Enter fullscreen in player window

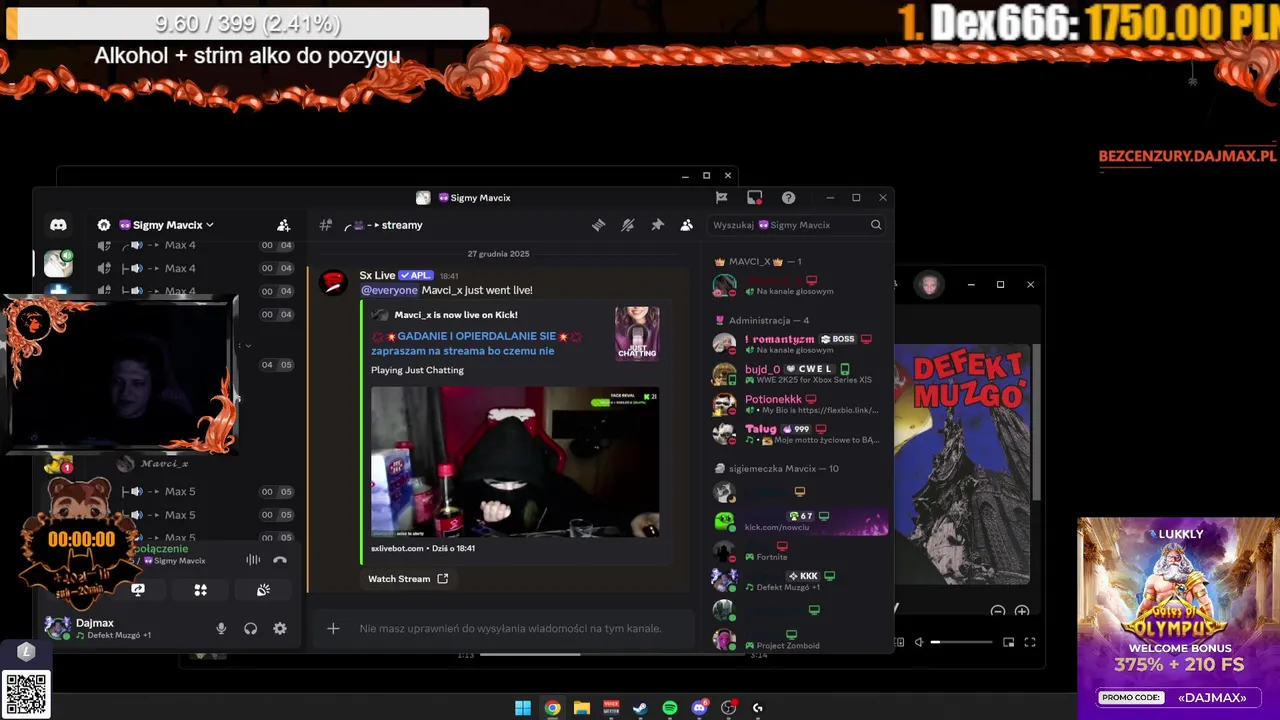click(x=1030, y=642)
